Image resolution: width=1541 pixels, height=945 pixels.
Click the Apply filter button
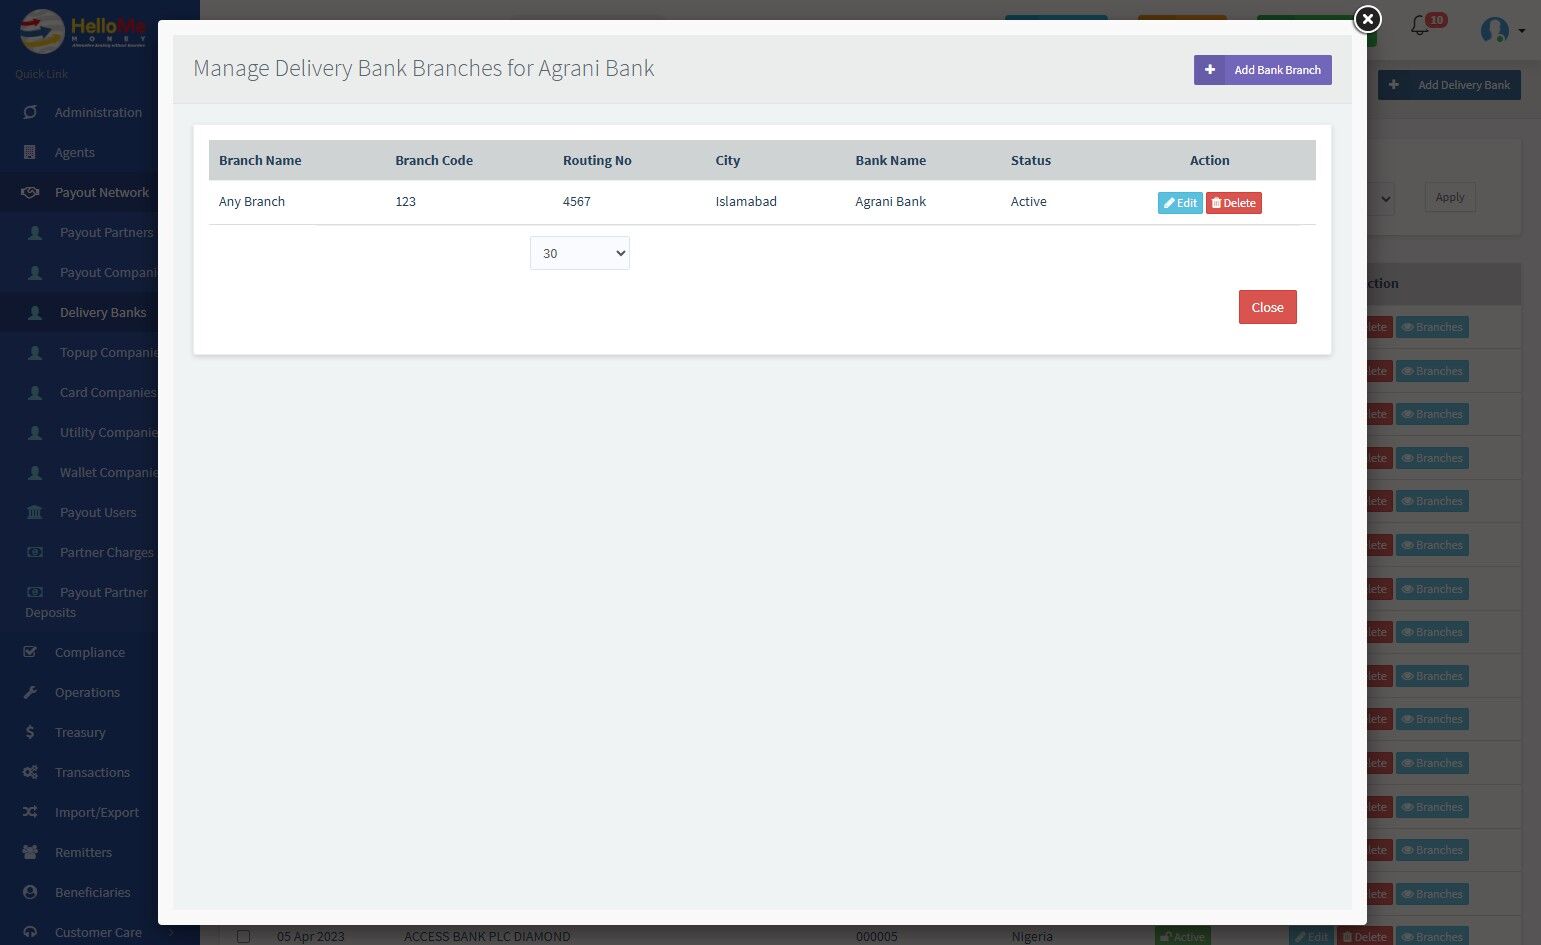coord(1450,197)
